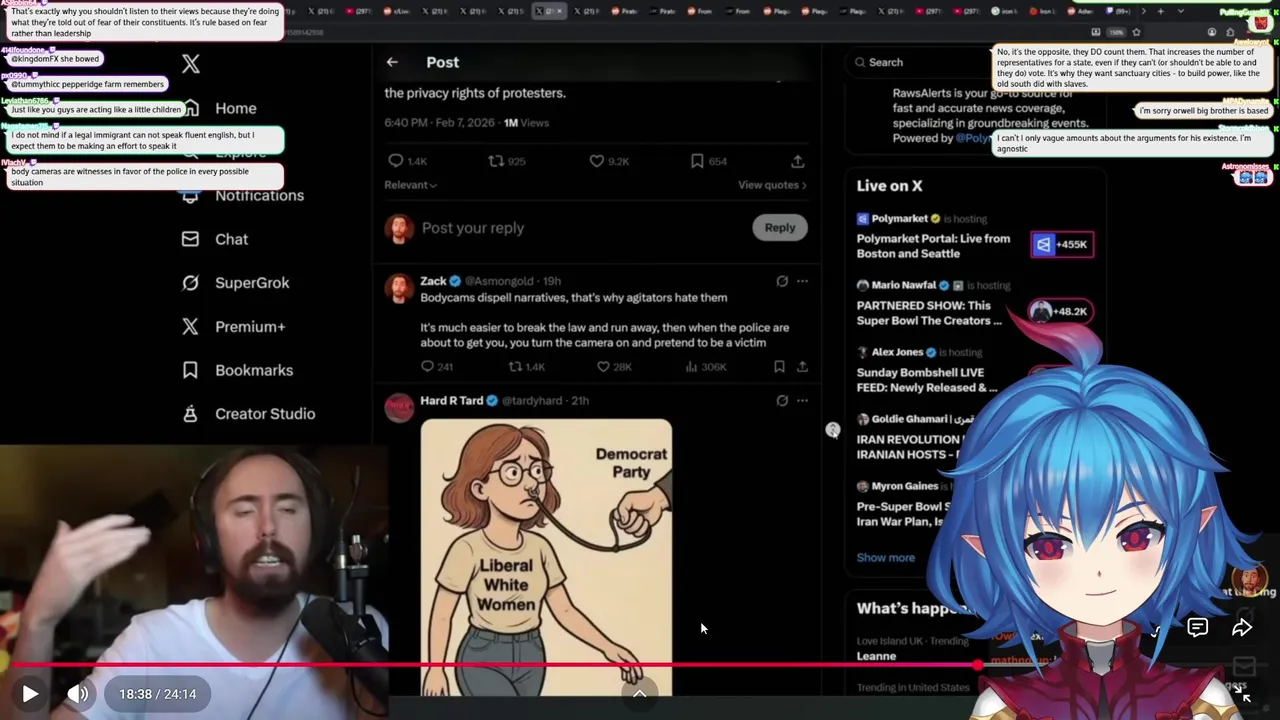Bookmark Zack's reply
This screenshot has width=1280, height=720.
779,367
